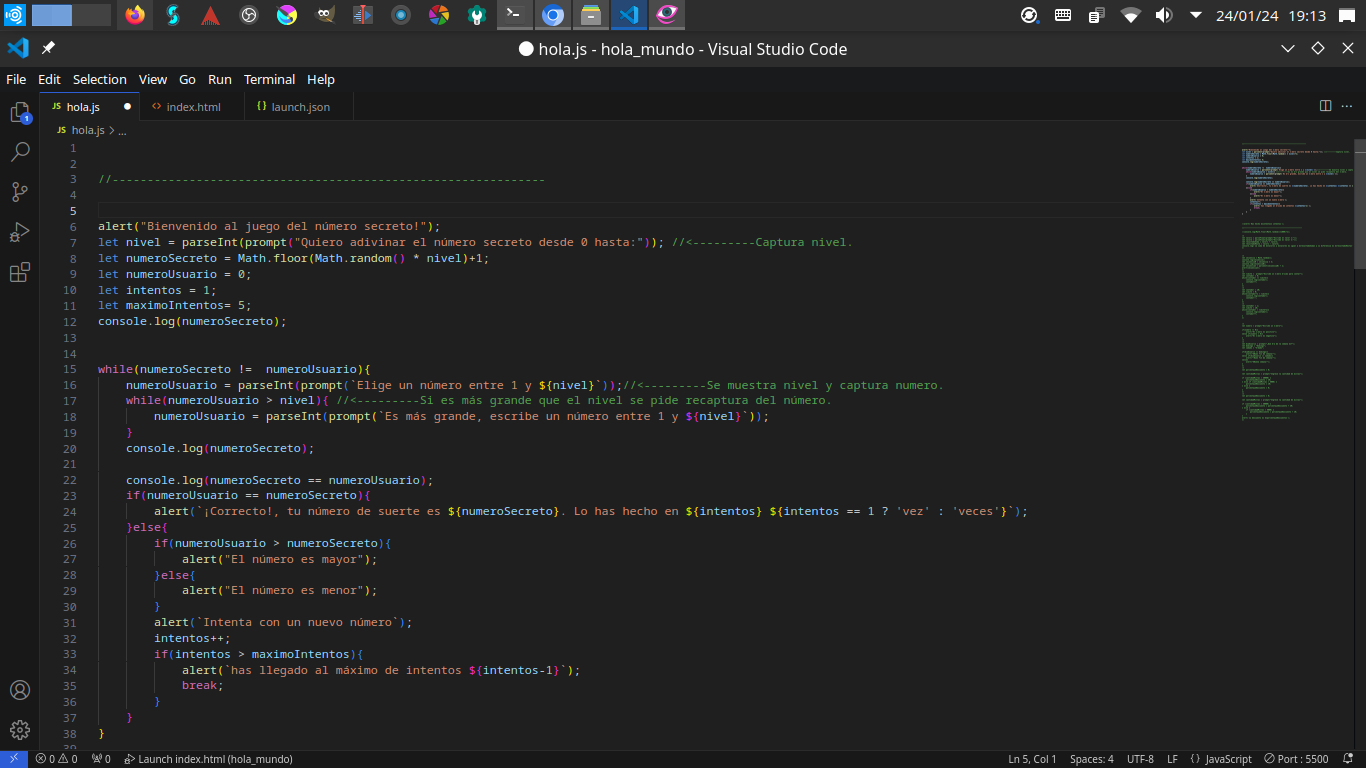The height and width of the screenshot is (768, 1366).
Task: Click the 'intentos++;' code line
Action: [x=192, y=638]
